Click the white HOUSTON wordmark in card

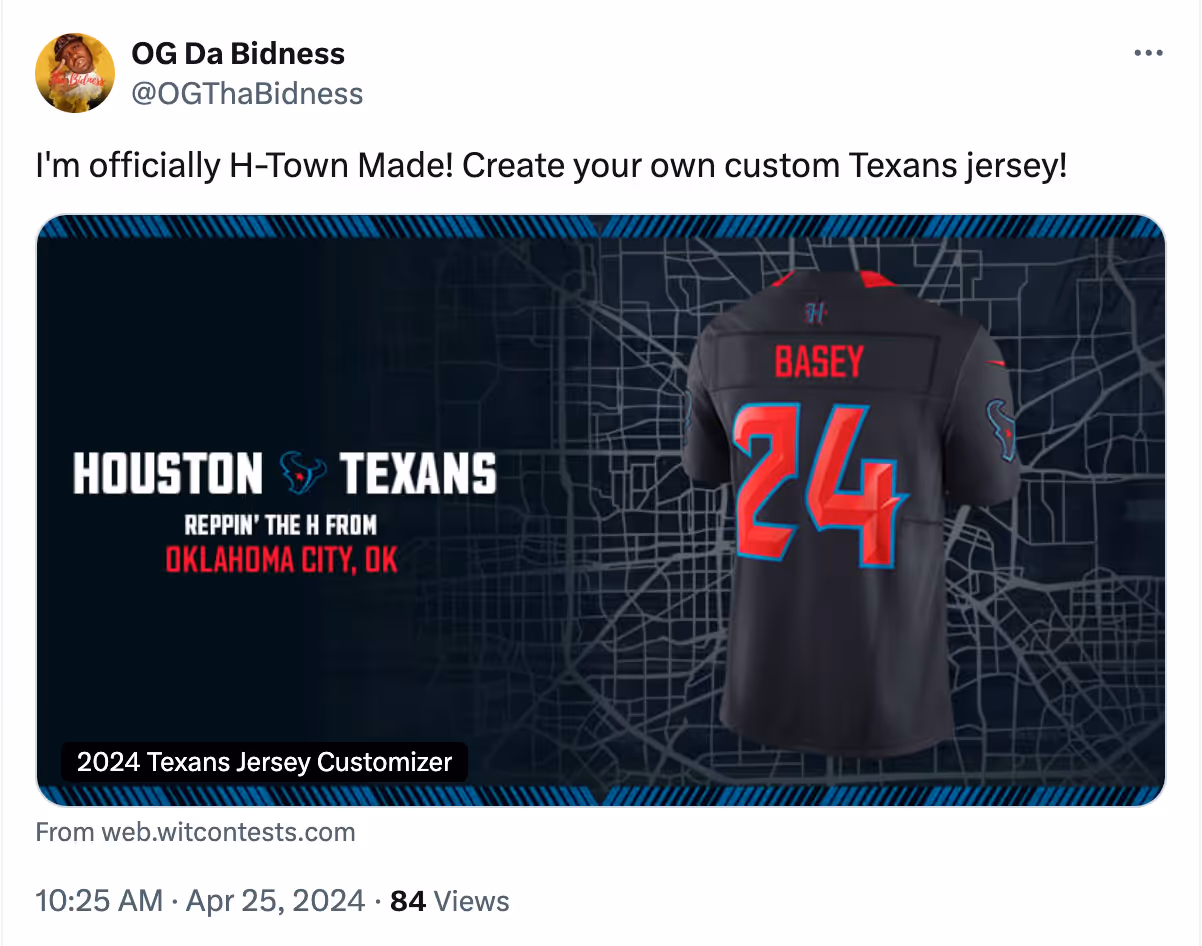pos(168,474)
